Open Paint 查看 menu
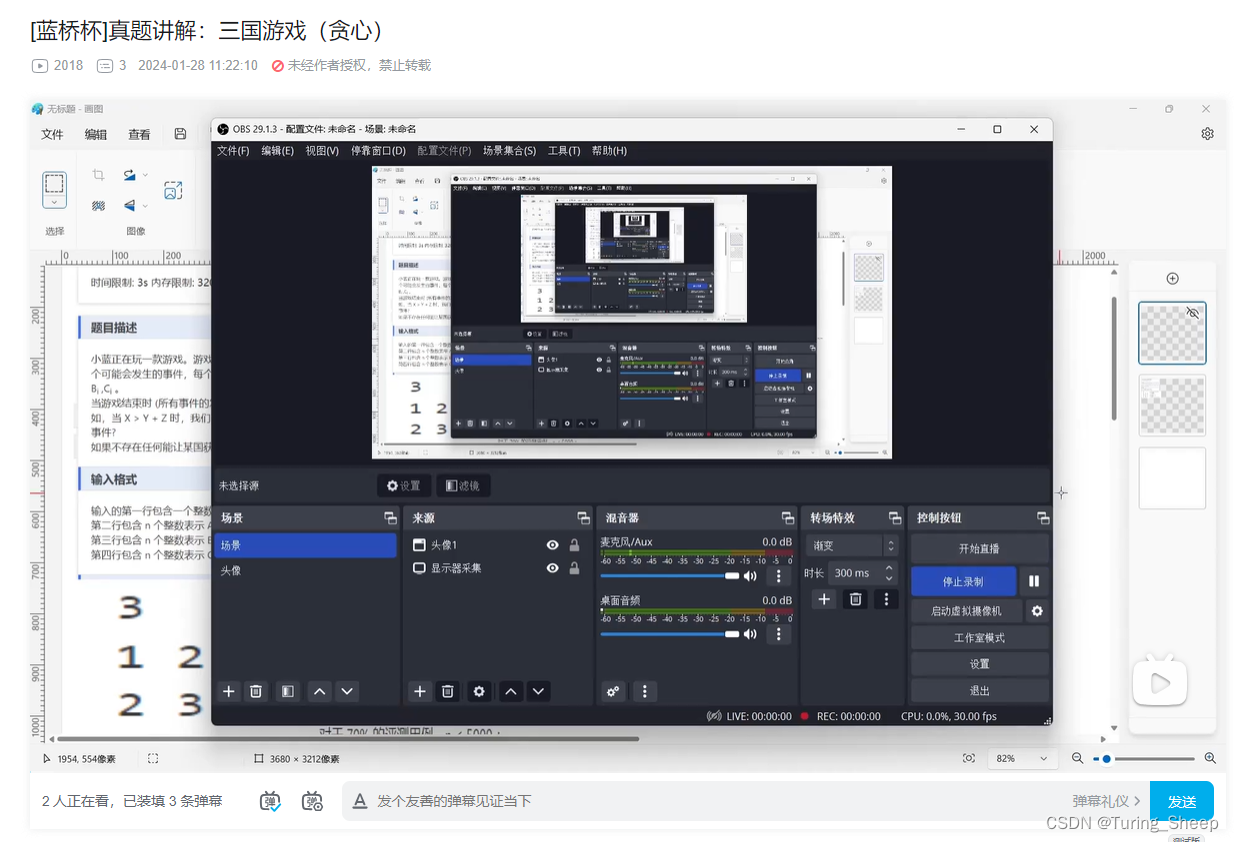Viewport: 1234px width, 842px height. click(139, 134)
